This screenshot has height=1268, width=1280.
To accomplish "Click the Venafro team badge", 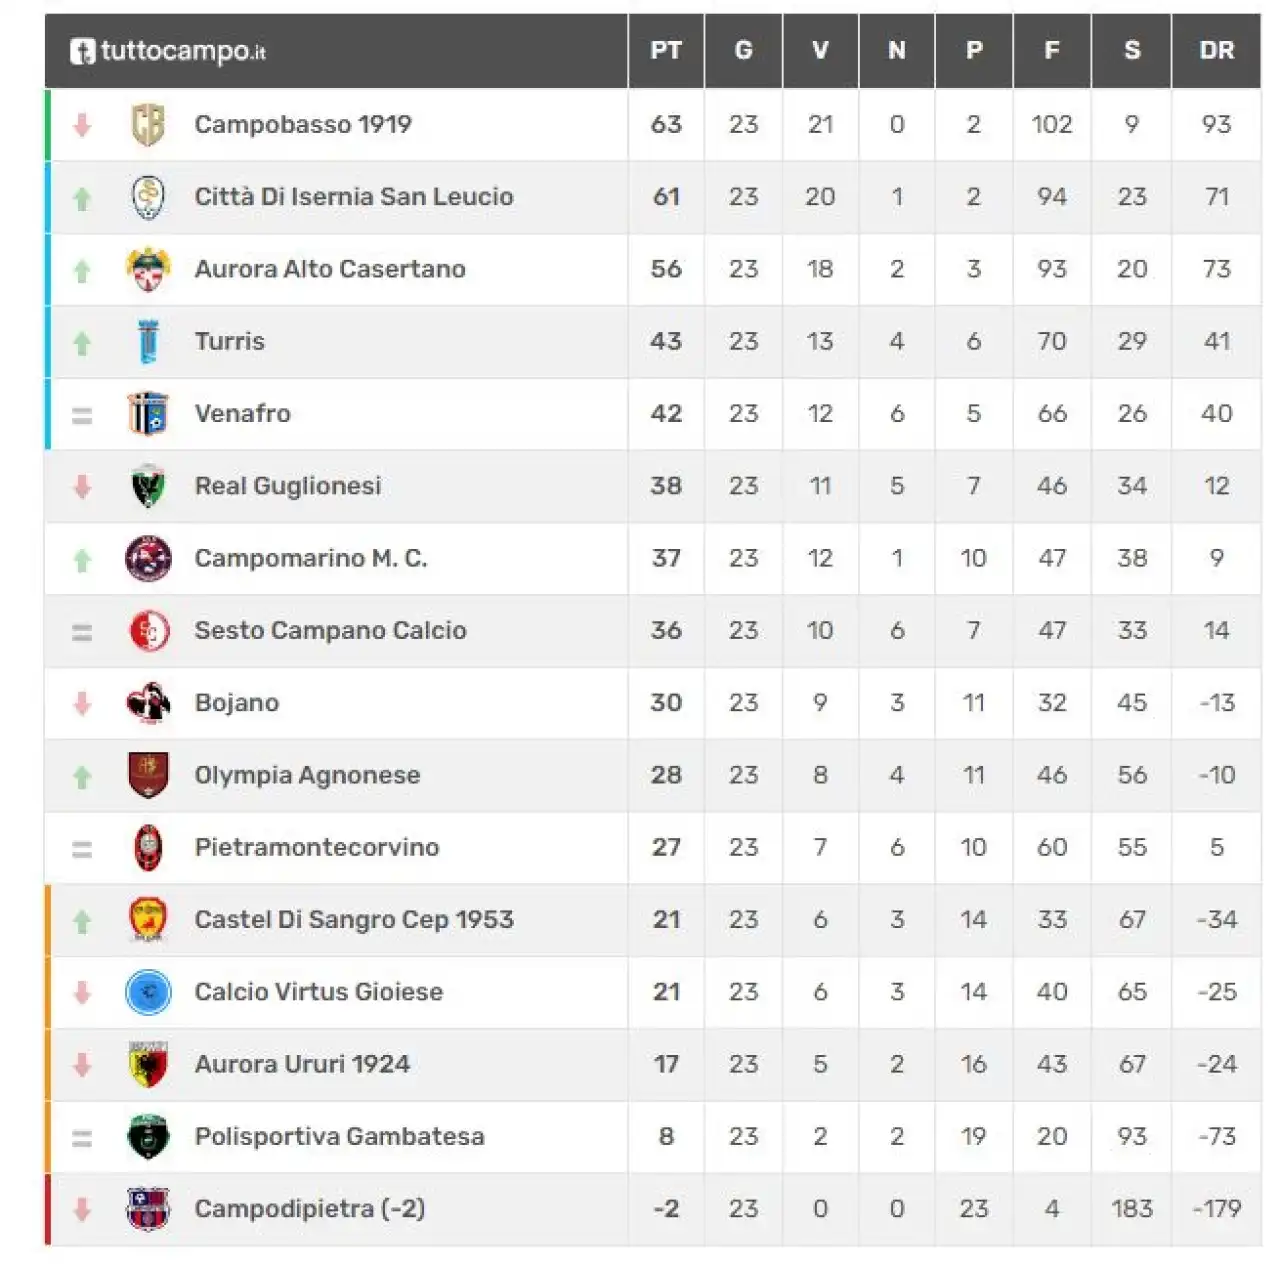I will (x=148, y=413).
